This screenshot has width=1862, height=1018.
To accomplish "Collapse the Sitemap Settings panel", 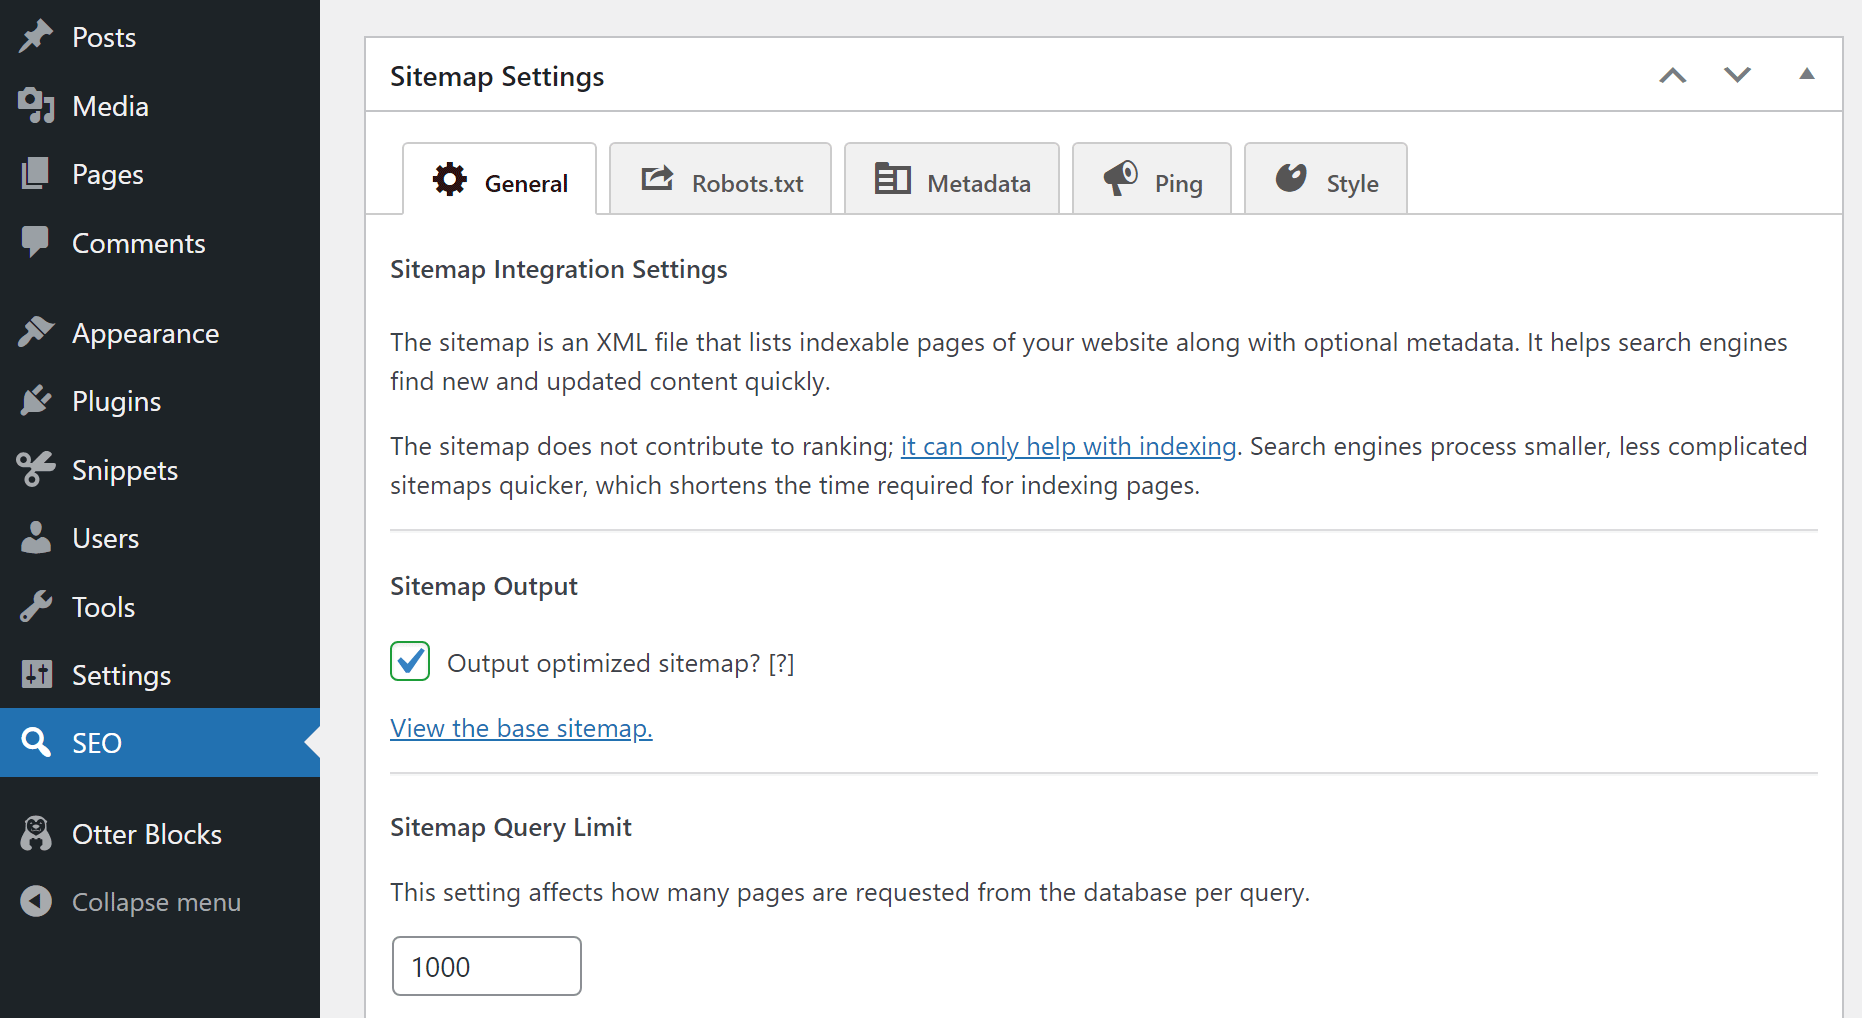I will point(1806,75).
